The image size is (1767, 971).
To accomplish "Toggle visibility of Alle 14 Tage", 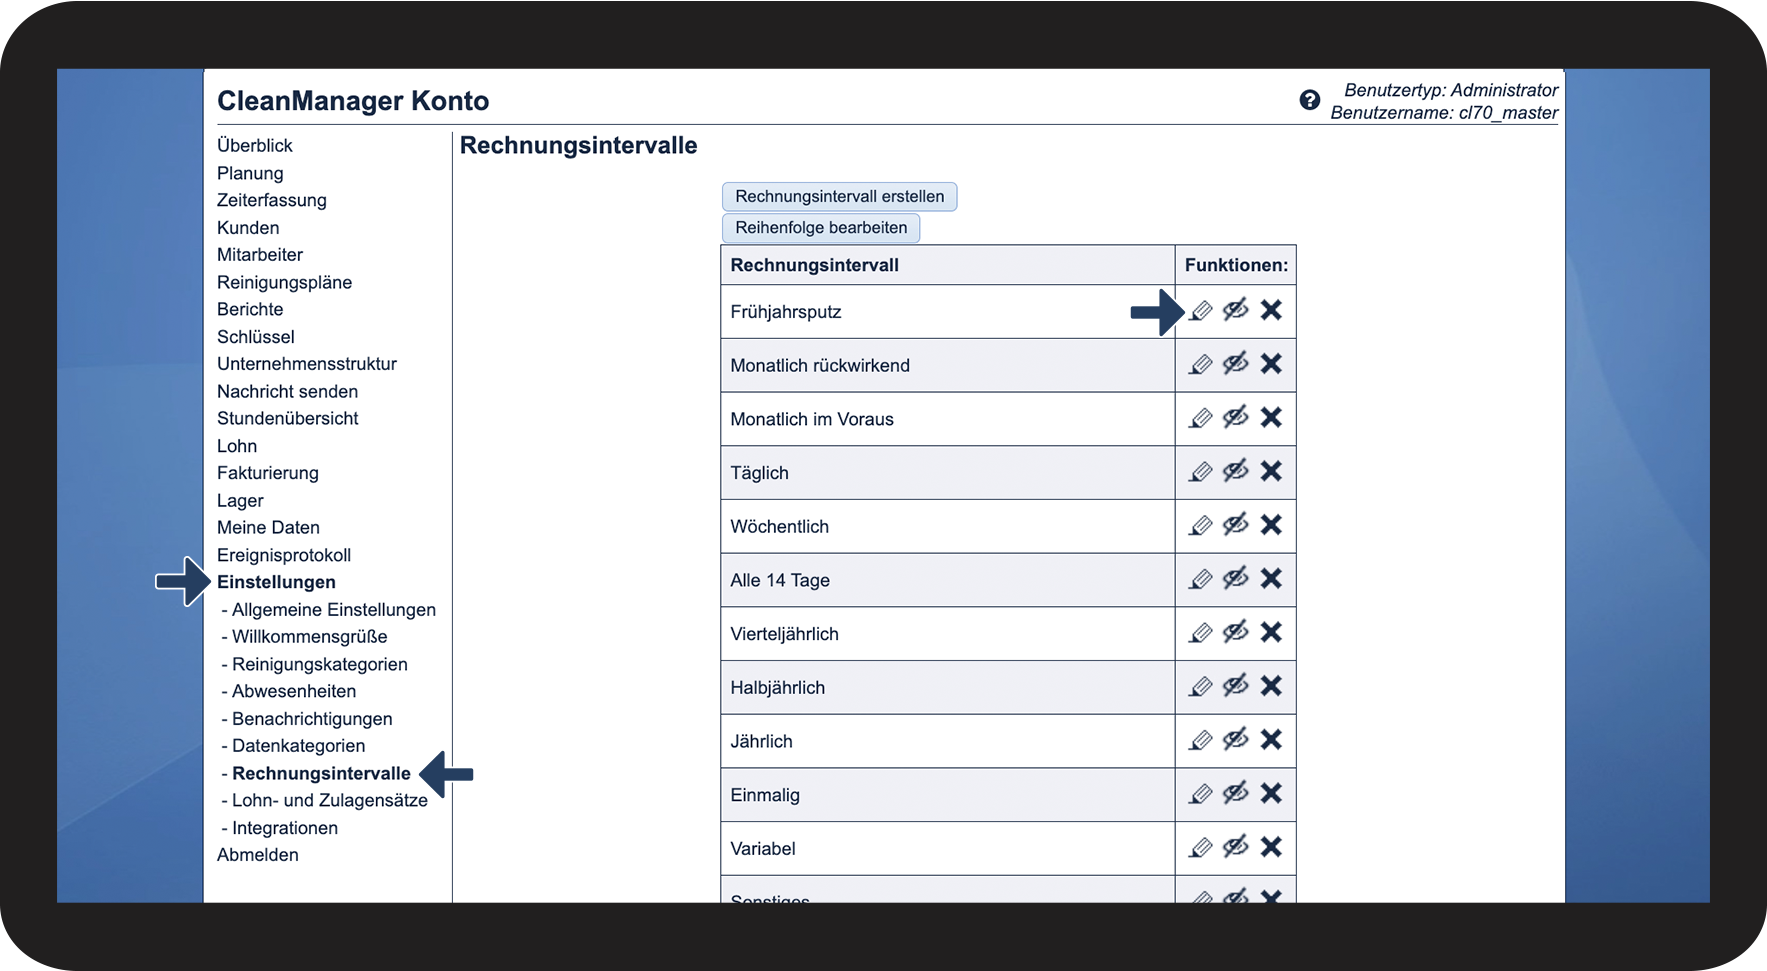I will coord(1236,578).
